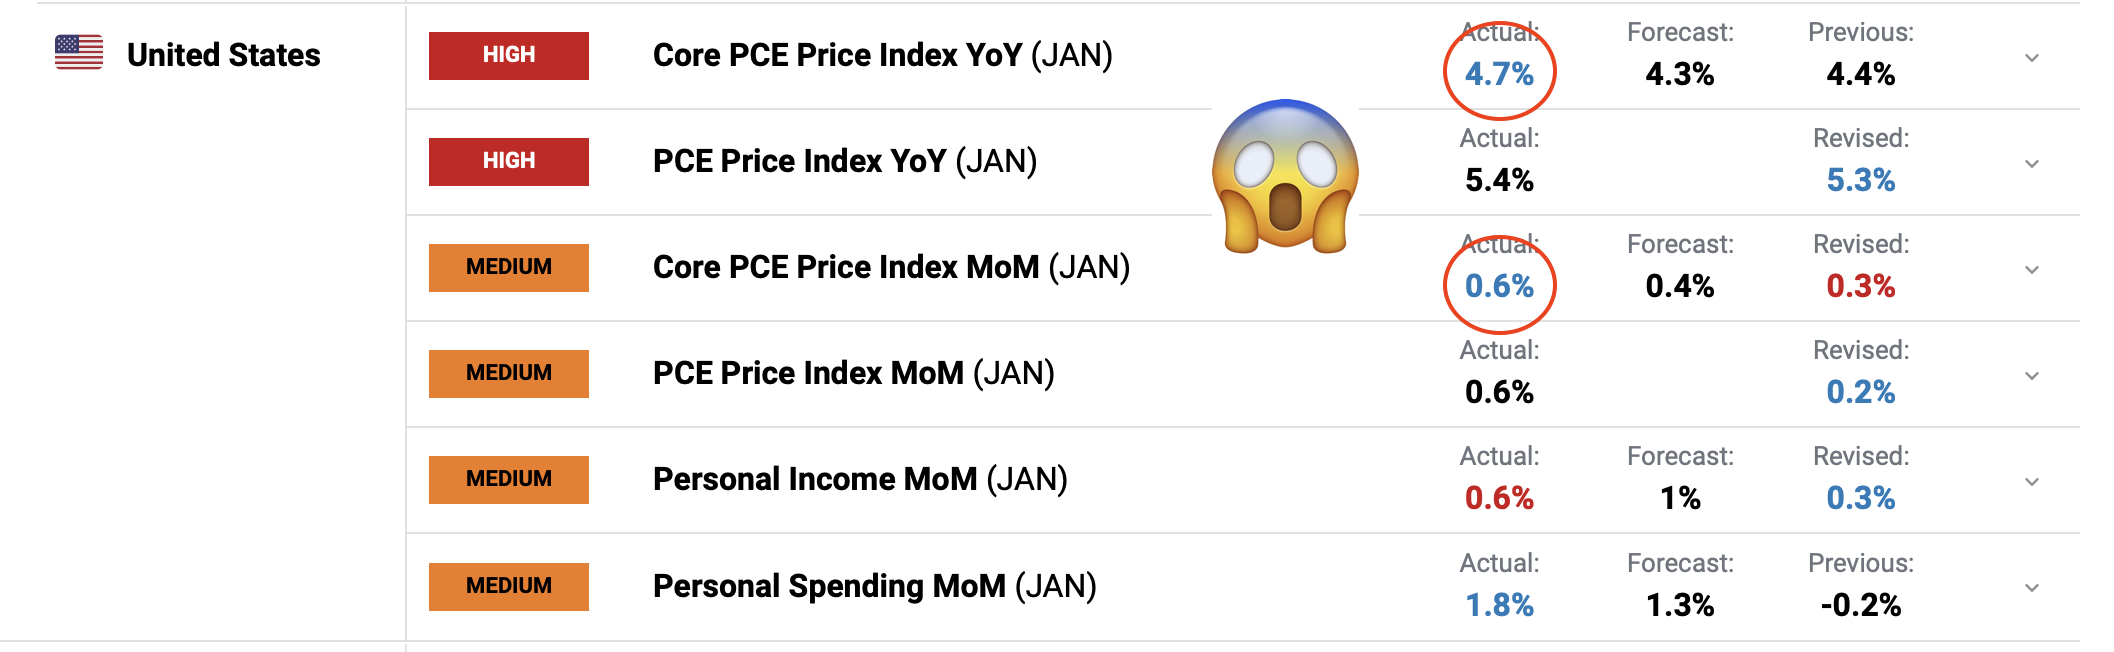The width and height of the screenshot is (2114, 652).
Task: Click the MEDIUM badge for Personal Spending MoM
Action: coord(508,586)
